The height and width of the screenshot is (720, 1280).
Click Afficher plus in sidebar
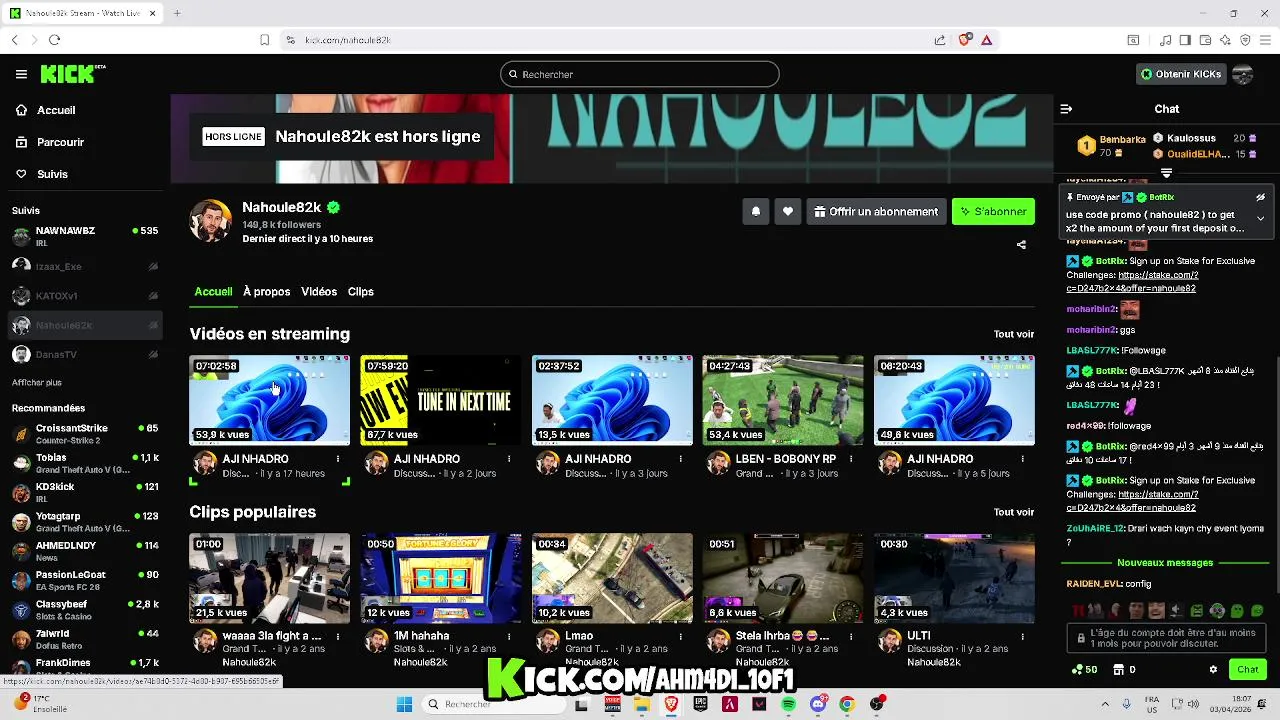point(37,382)
